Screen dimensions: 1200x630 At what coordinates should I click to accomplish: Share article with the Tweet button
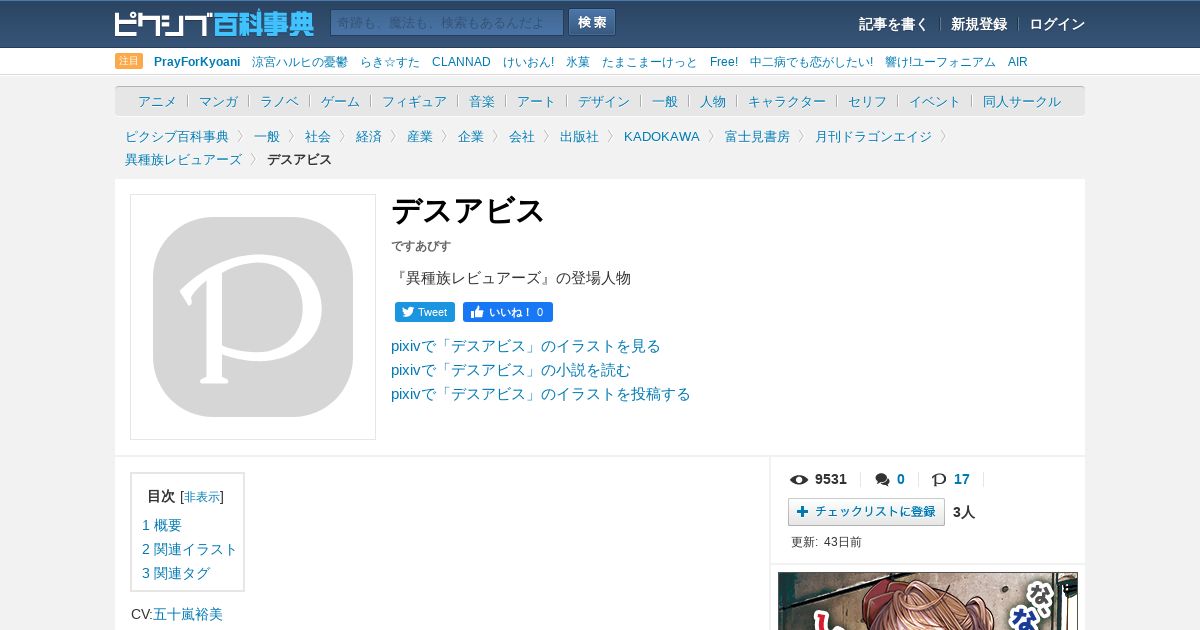(425, 312)
